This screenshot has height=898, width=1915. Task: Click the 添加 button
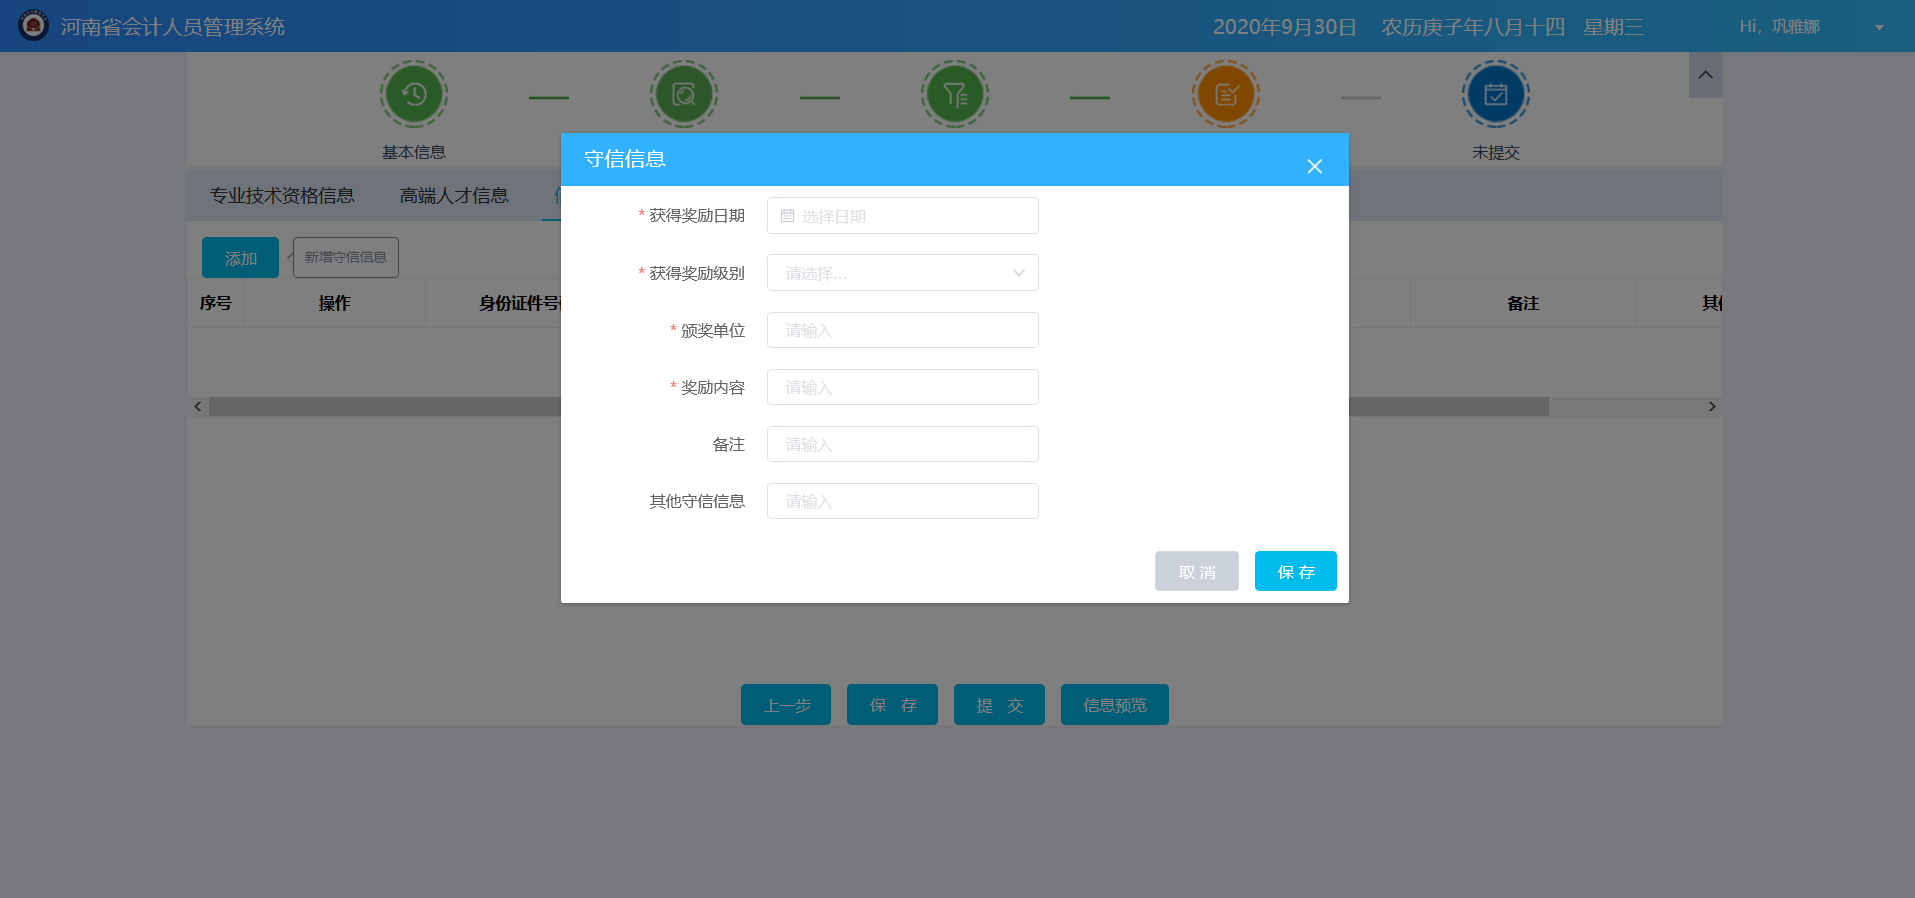[240, 259]
